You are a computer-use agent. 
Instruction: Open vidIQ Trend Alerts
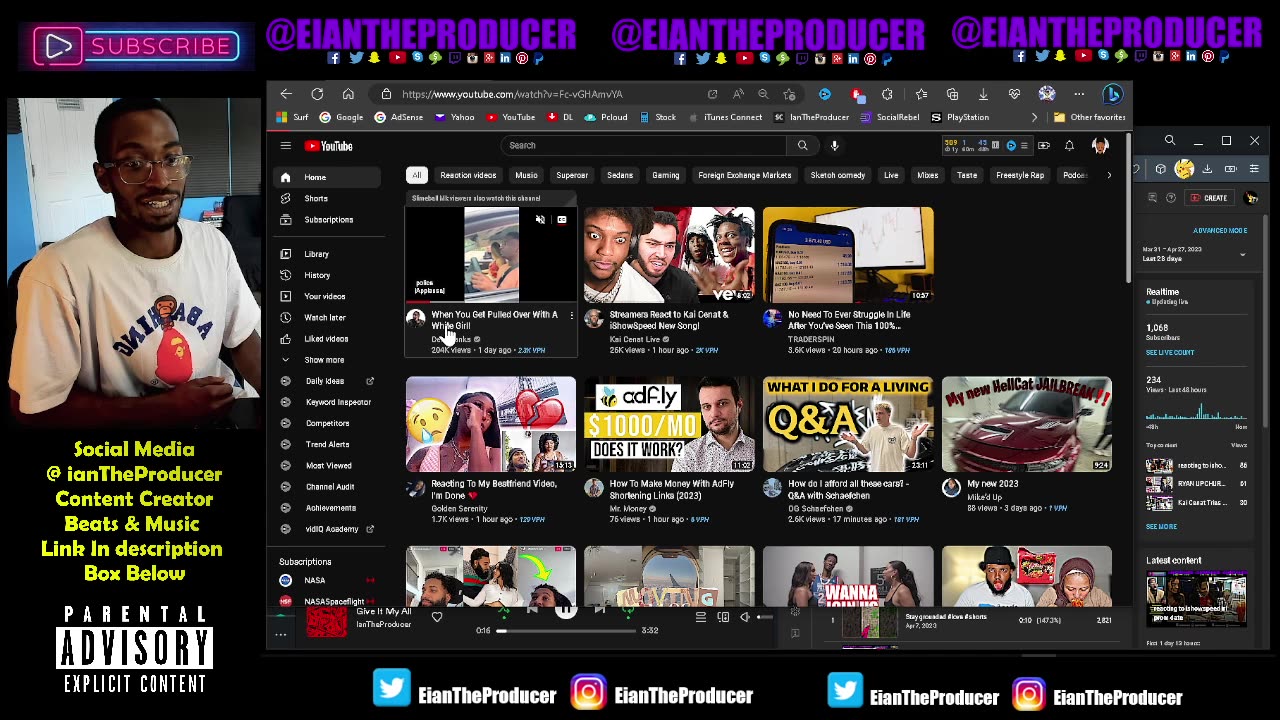(x=328, y=444)
